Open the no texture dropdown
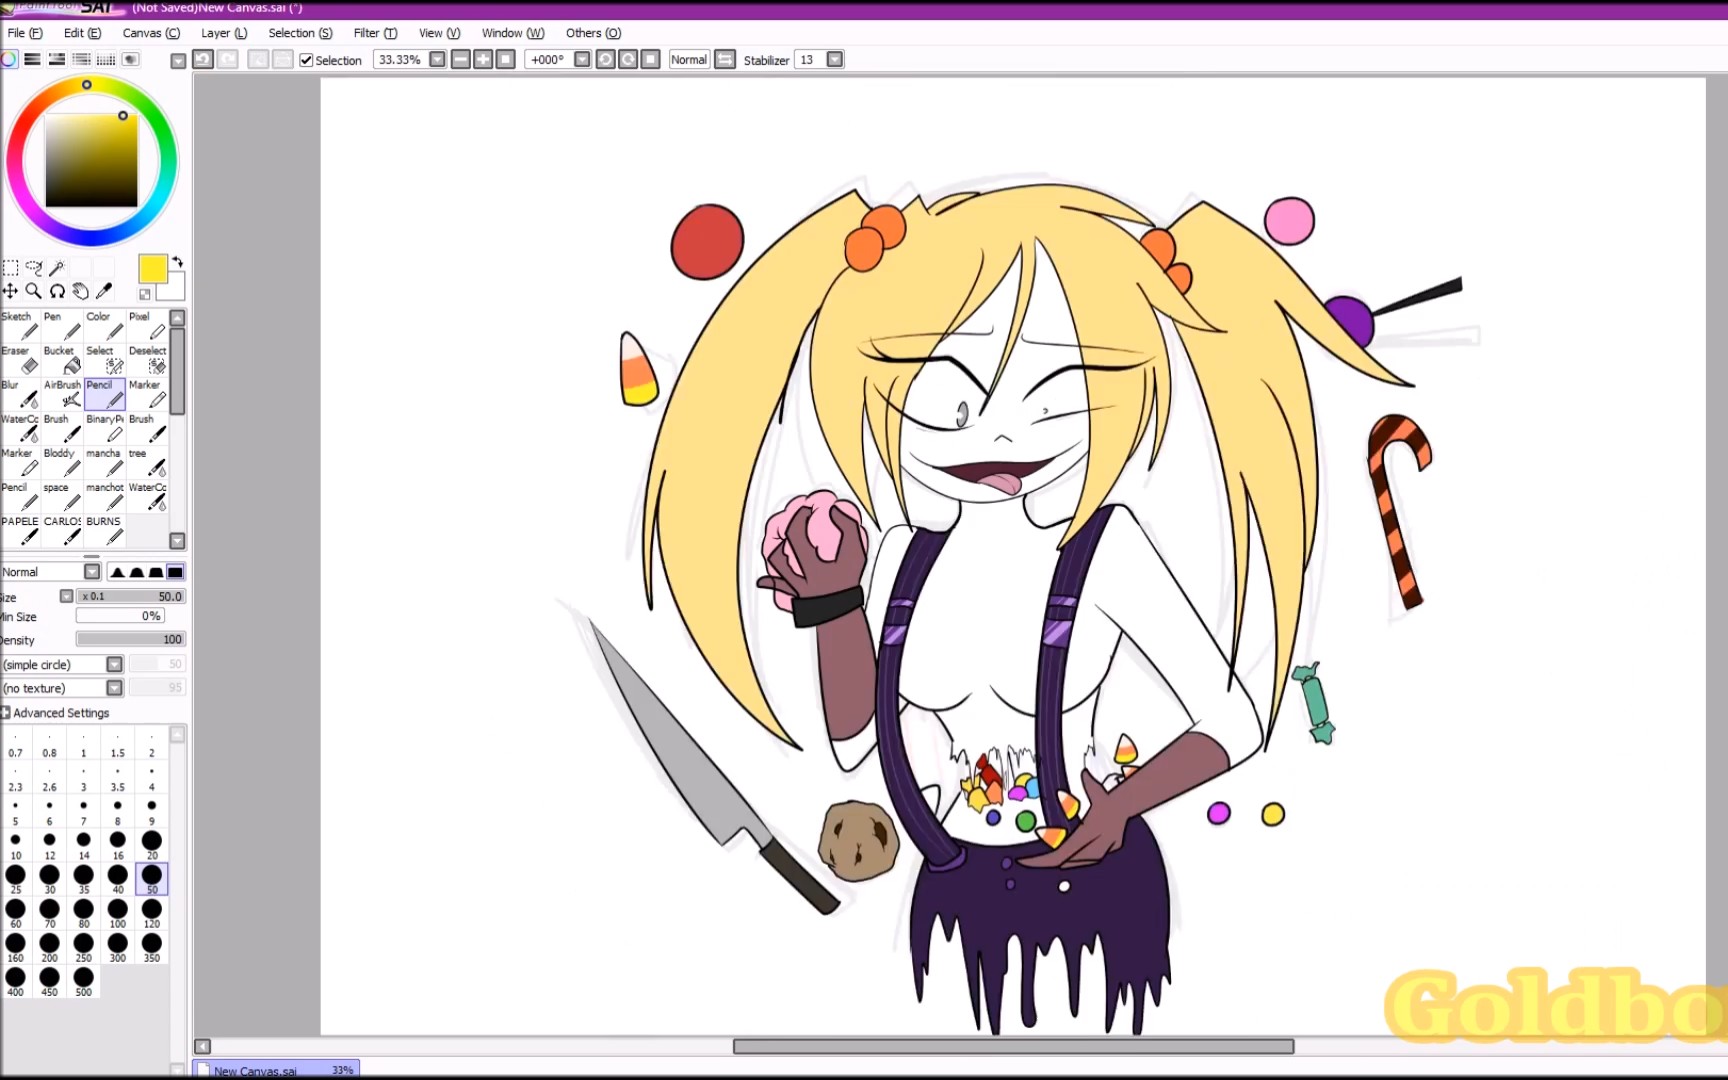The width and height of the screenshot is (1728, 1080). pyautogui.click(x=114, y=688)
